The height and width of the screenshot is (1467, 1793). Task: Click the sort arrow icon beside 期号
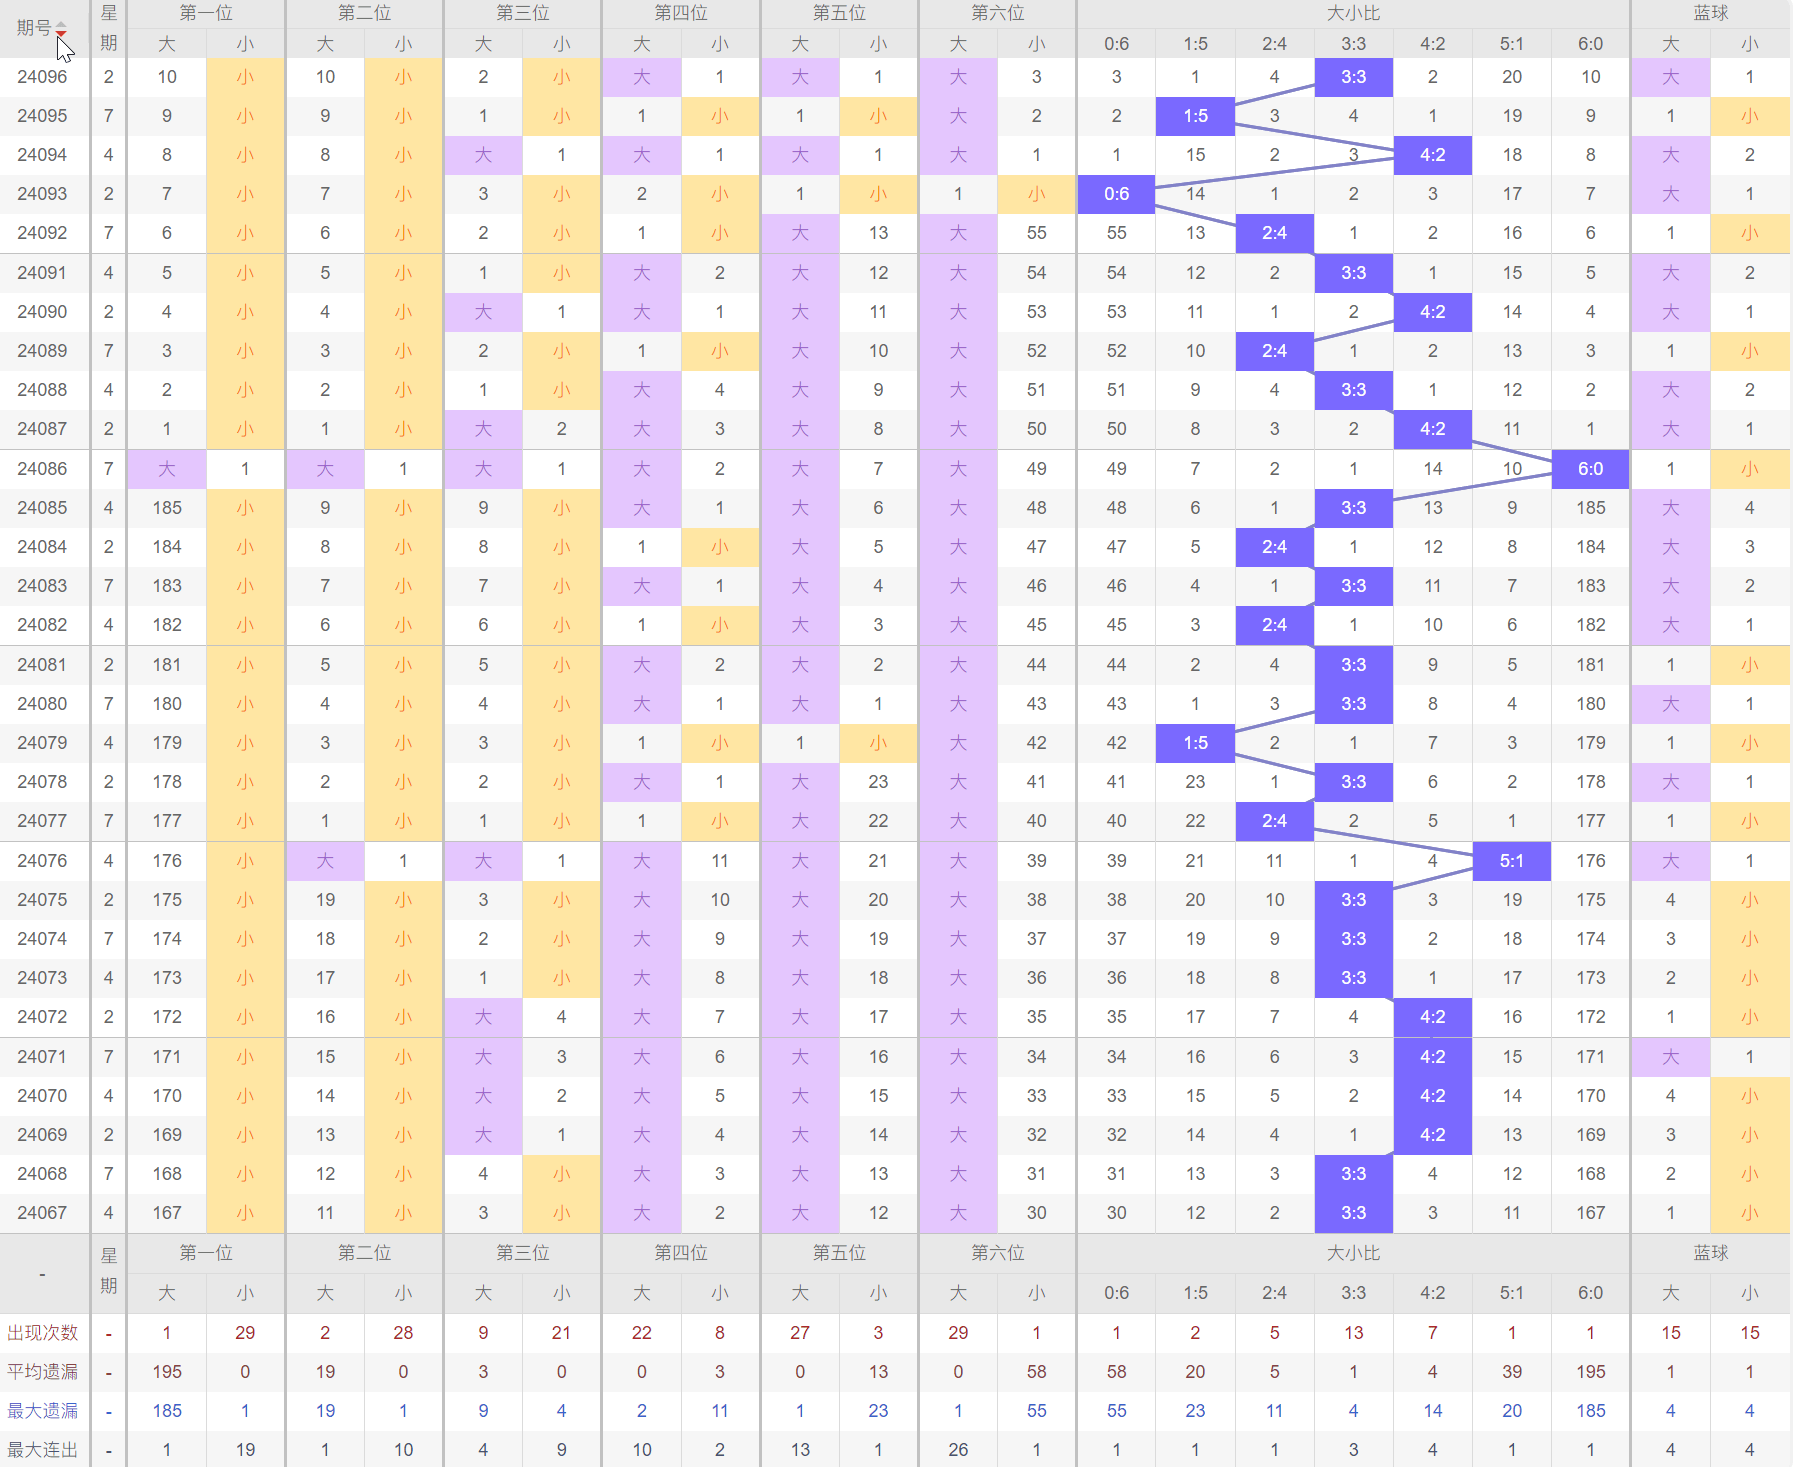pyautogui.click(x=61, y=28)
